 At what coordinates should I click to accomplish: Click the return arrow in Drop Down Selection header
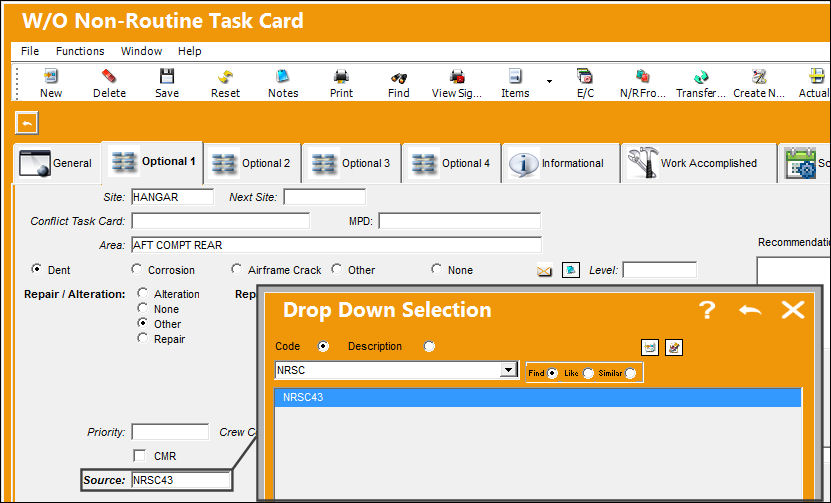750,310
